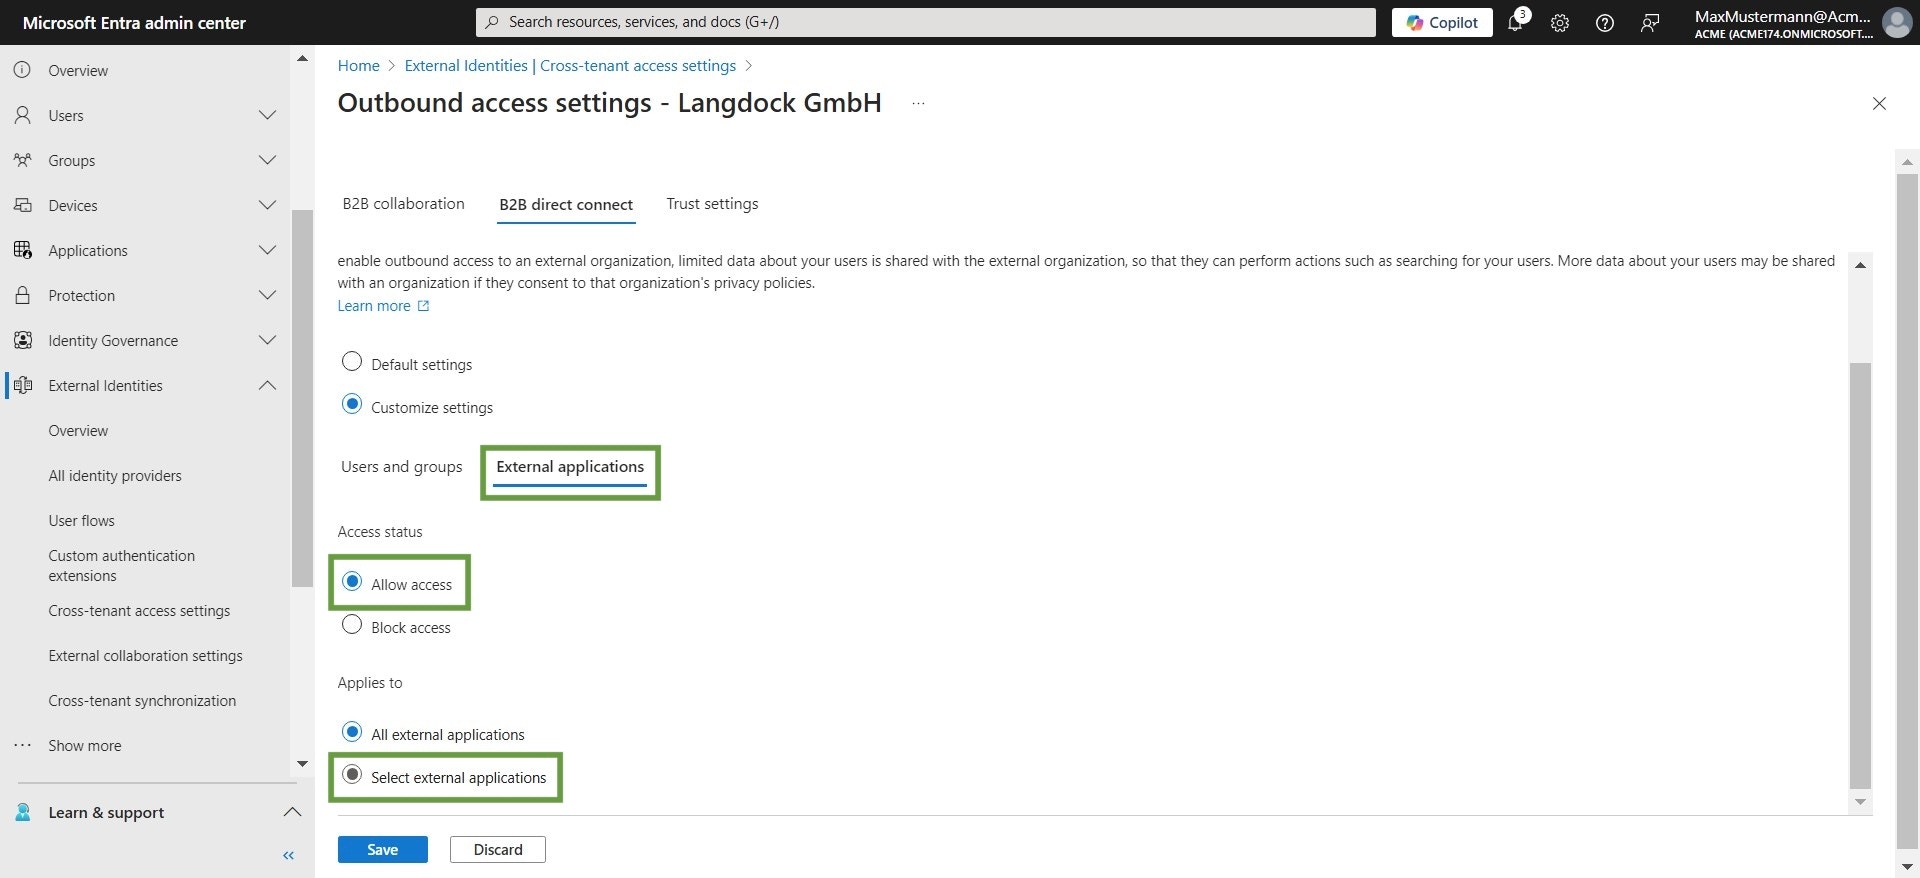Open the Trust settings tab
Screen dimensions: 1920x878
click(x=712, y=203)
